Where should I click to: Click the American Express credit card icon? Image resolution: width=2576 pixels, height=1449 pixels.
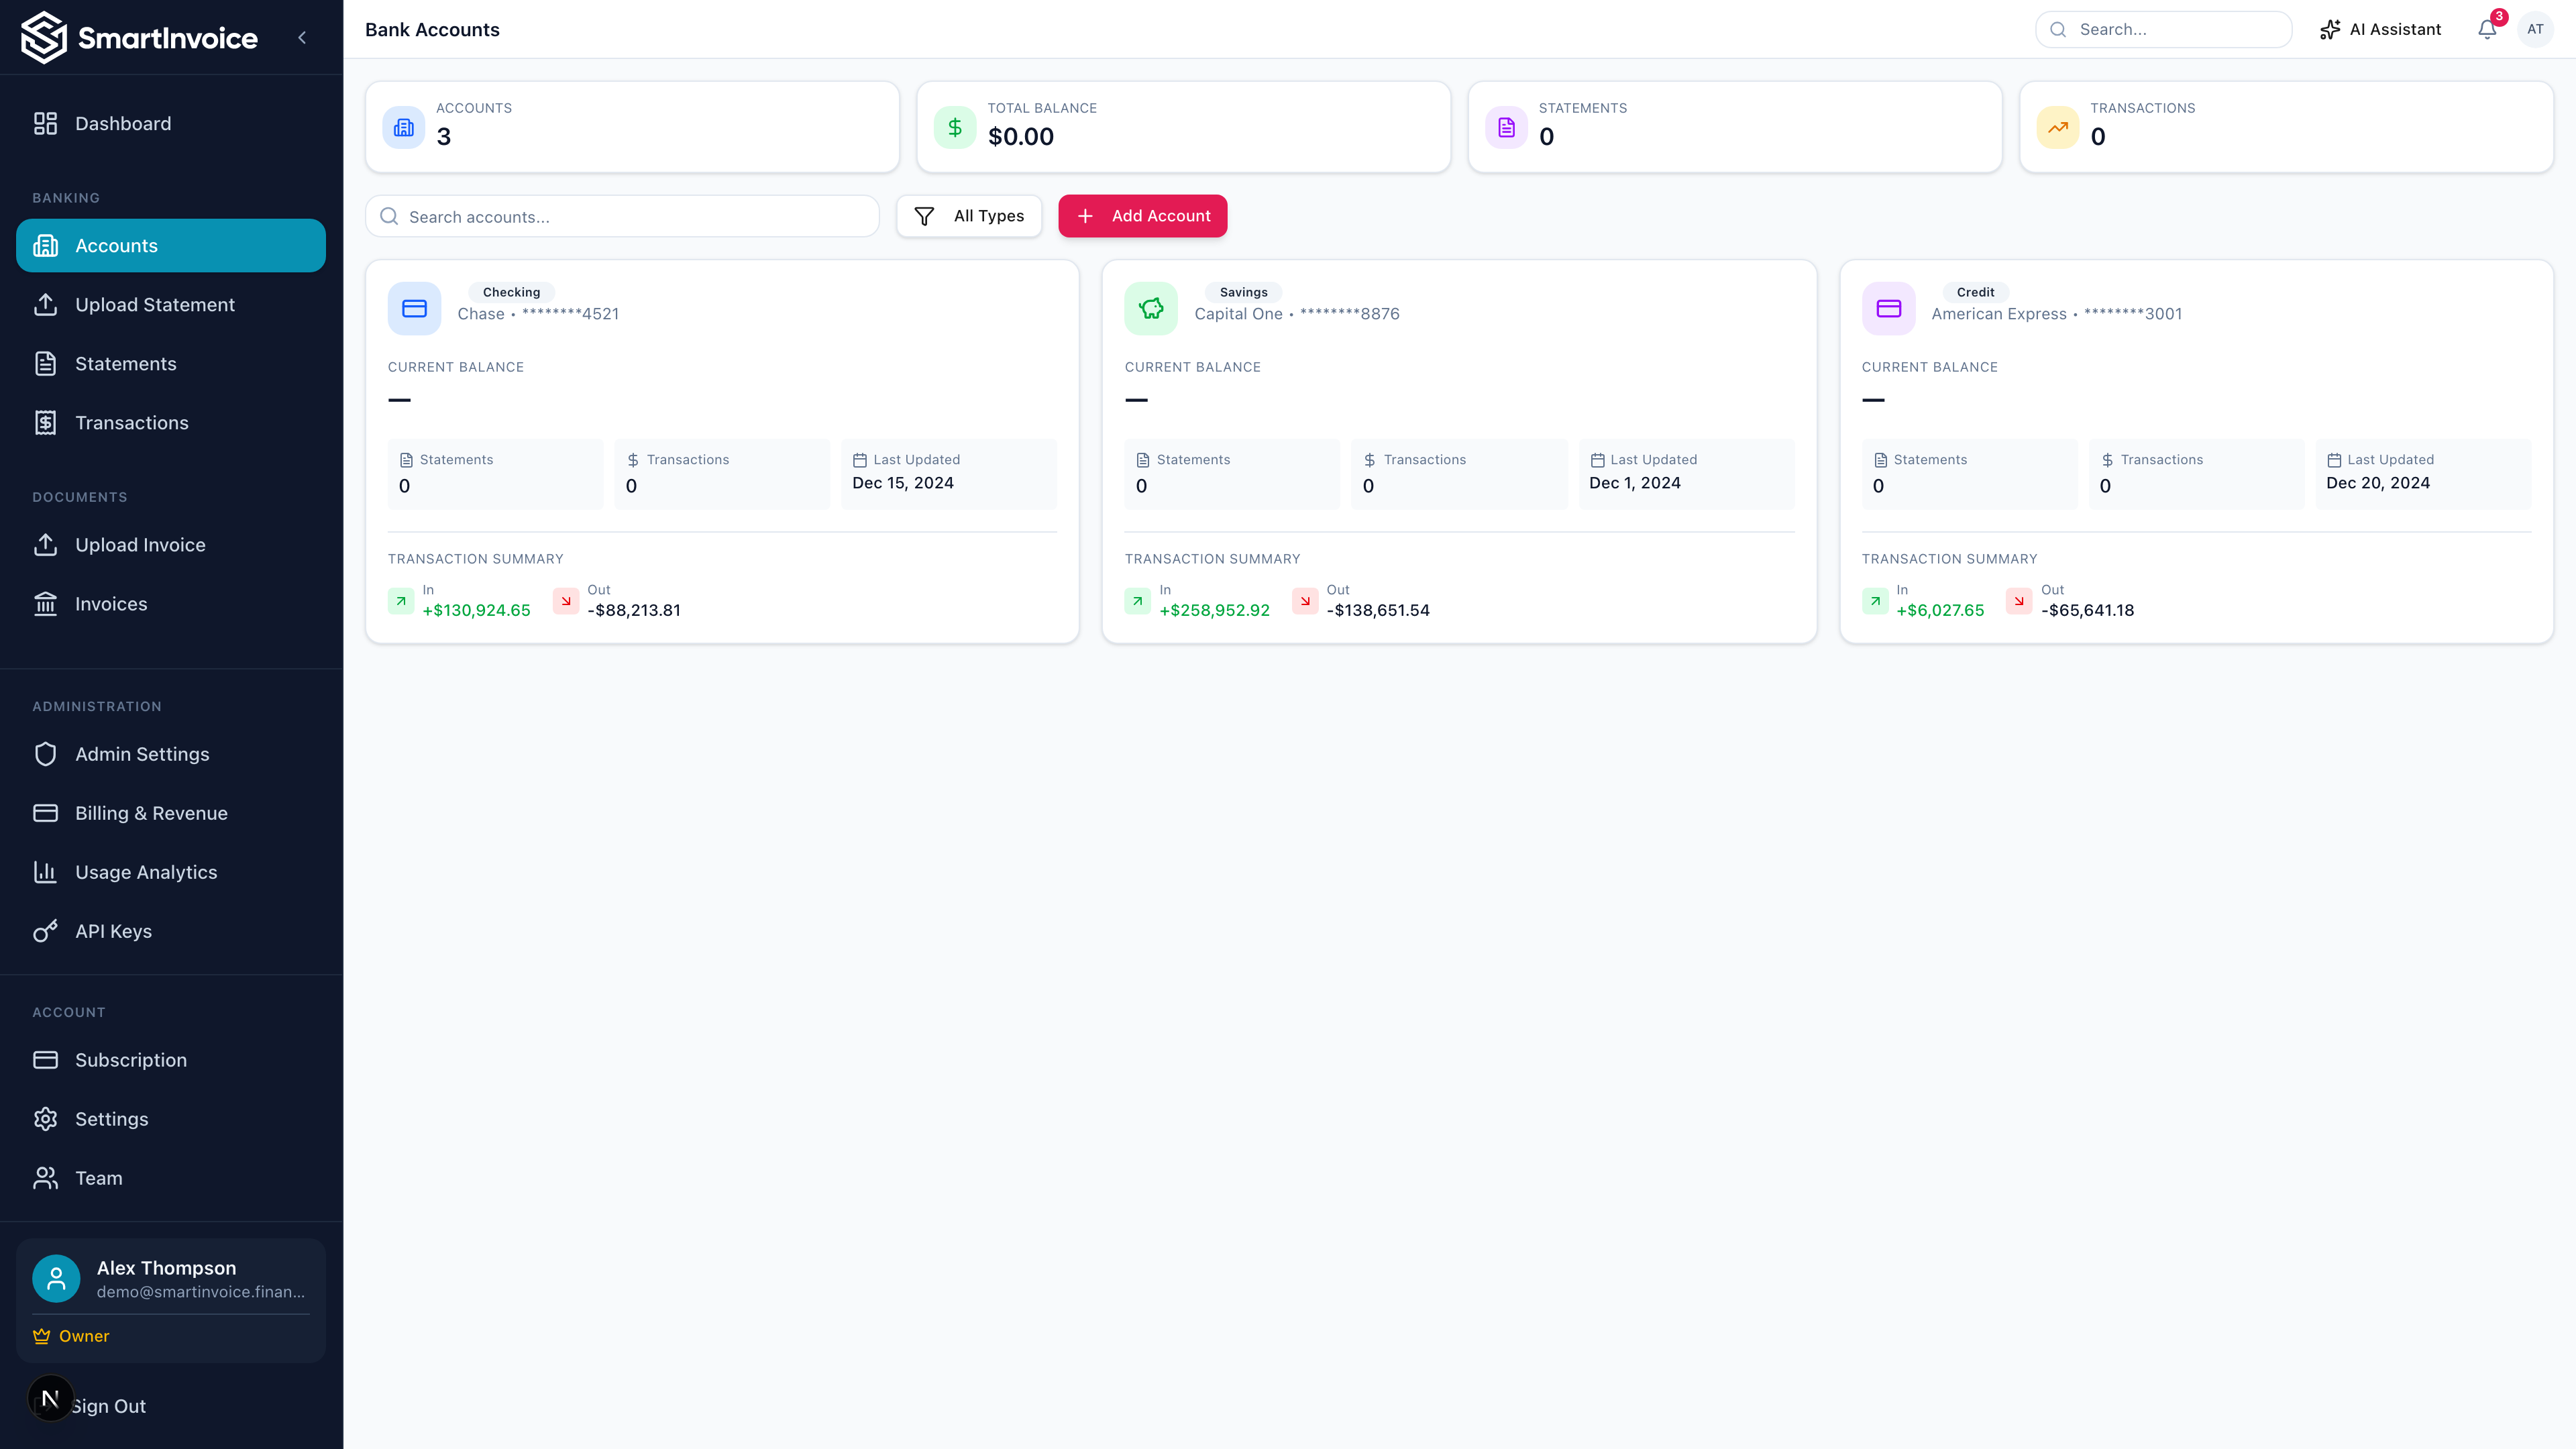pyautogui.click(x=1888, y=308)
